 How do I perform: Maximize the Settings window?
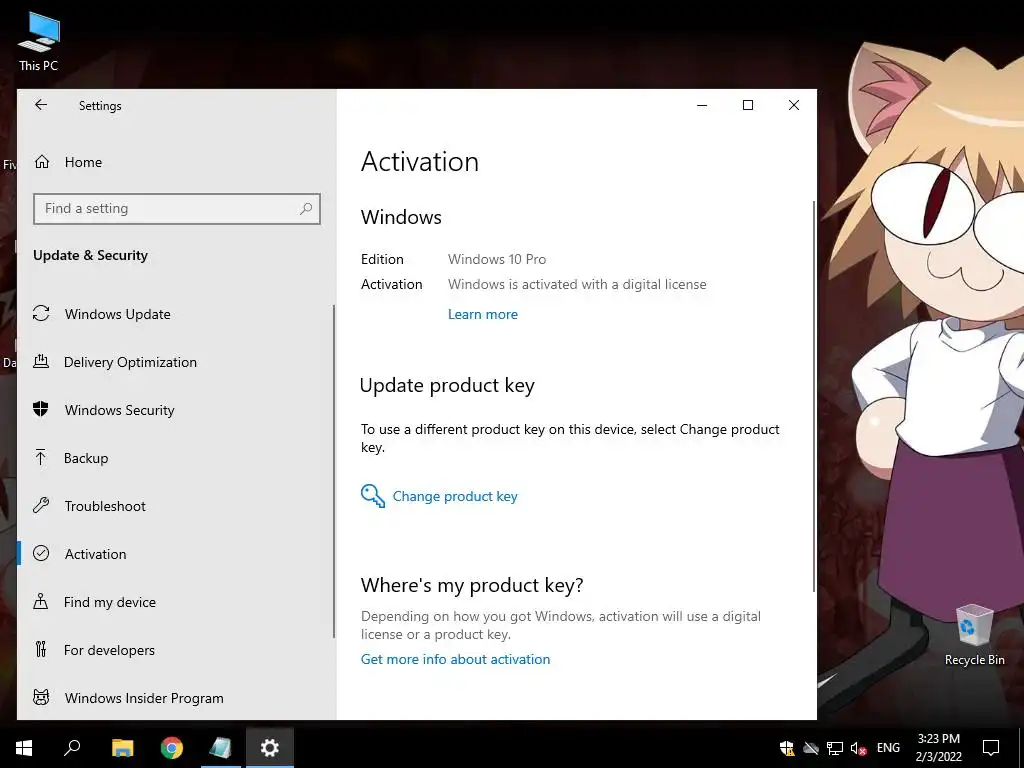[x=748, y=105]
